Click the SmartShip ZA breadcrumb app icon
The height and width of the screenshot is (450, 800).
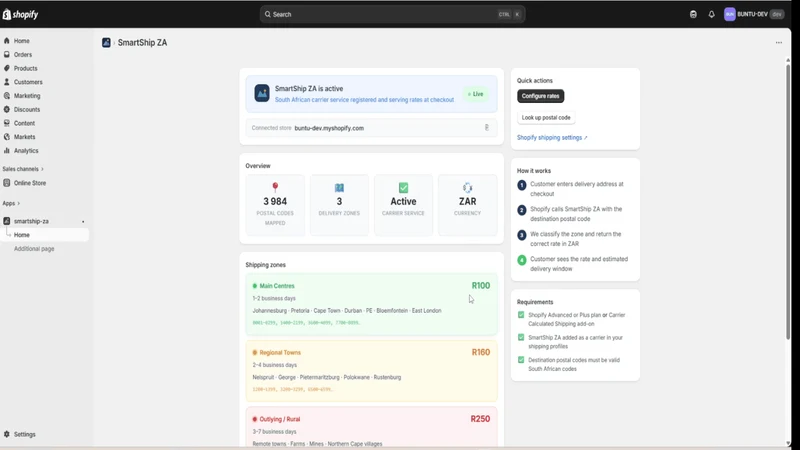pyautogui.click(x=106, y=43)
